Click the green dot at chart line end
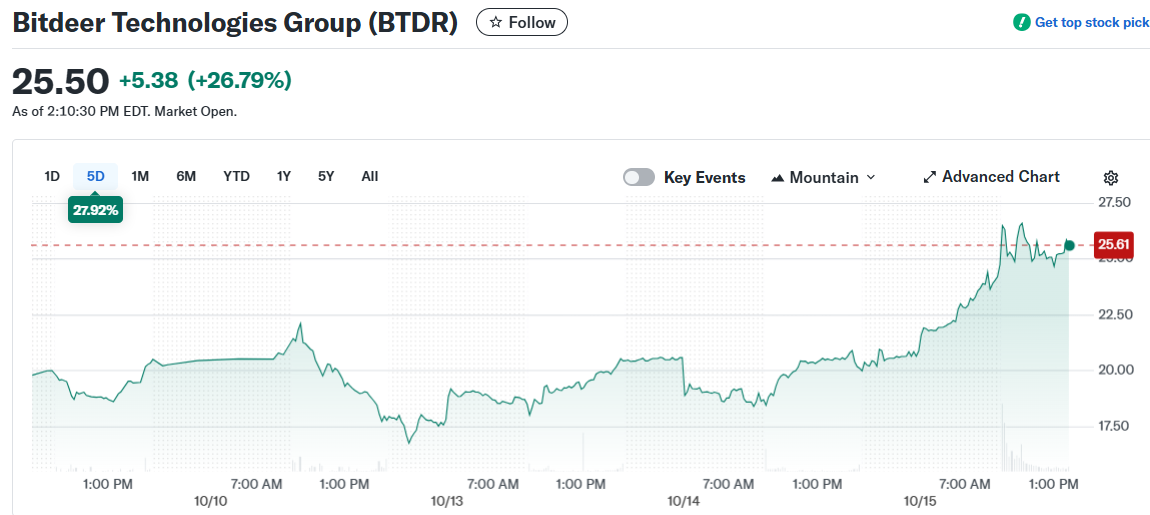 [1069, 245]
